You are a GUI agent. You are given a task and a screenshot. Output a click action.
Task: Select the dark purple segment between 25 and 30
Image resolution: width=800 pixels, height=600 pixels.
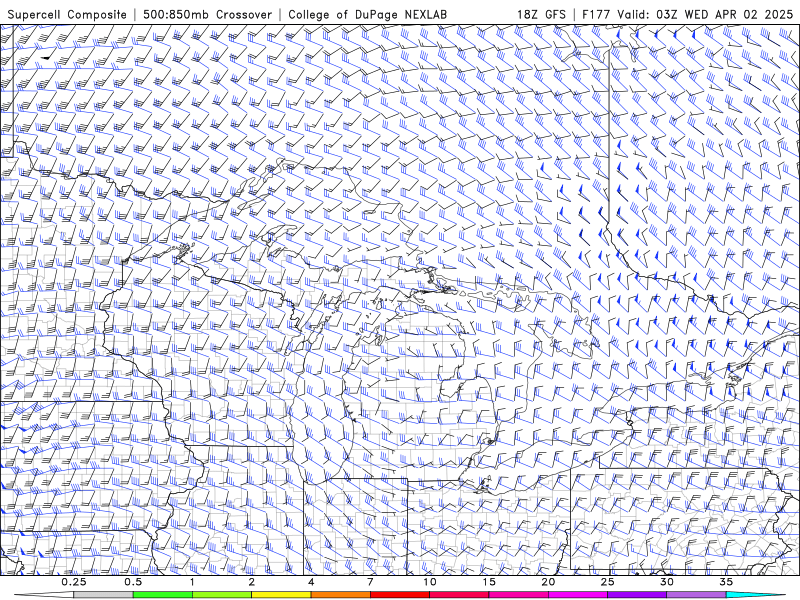(x=637, y=595)
